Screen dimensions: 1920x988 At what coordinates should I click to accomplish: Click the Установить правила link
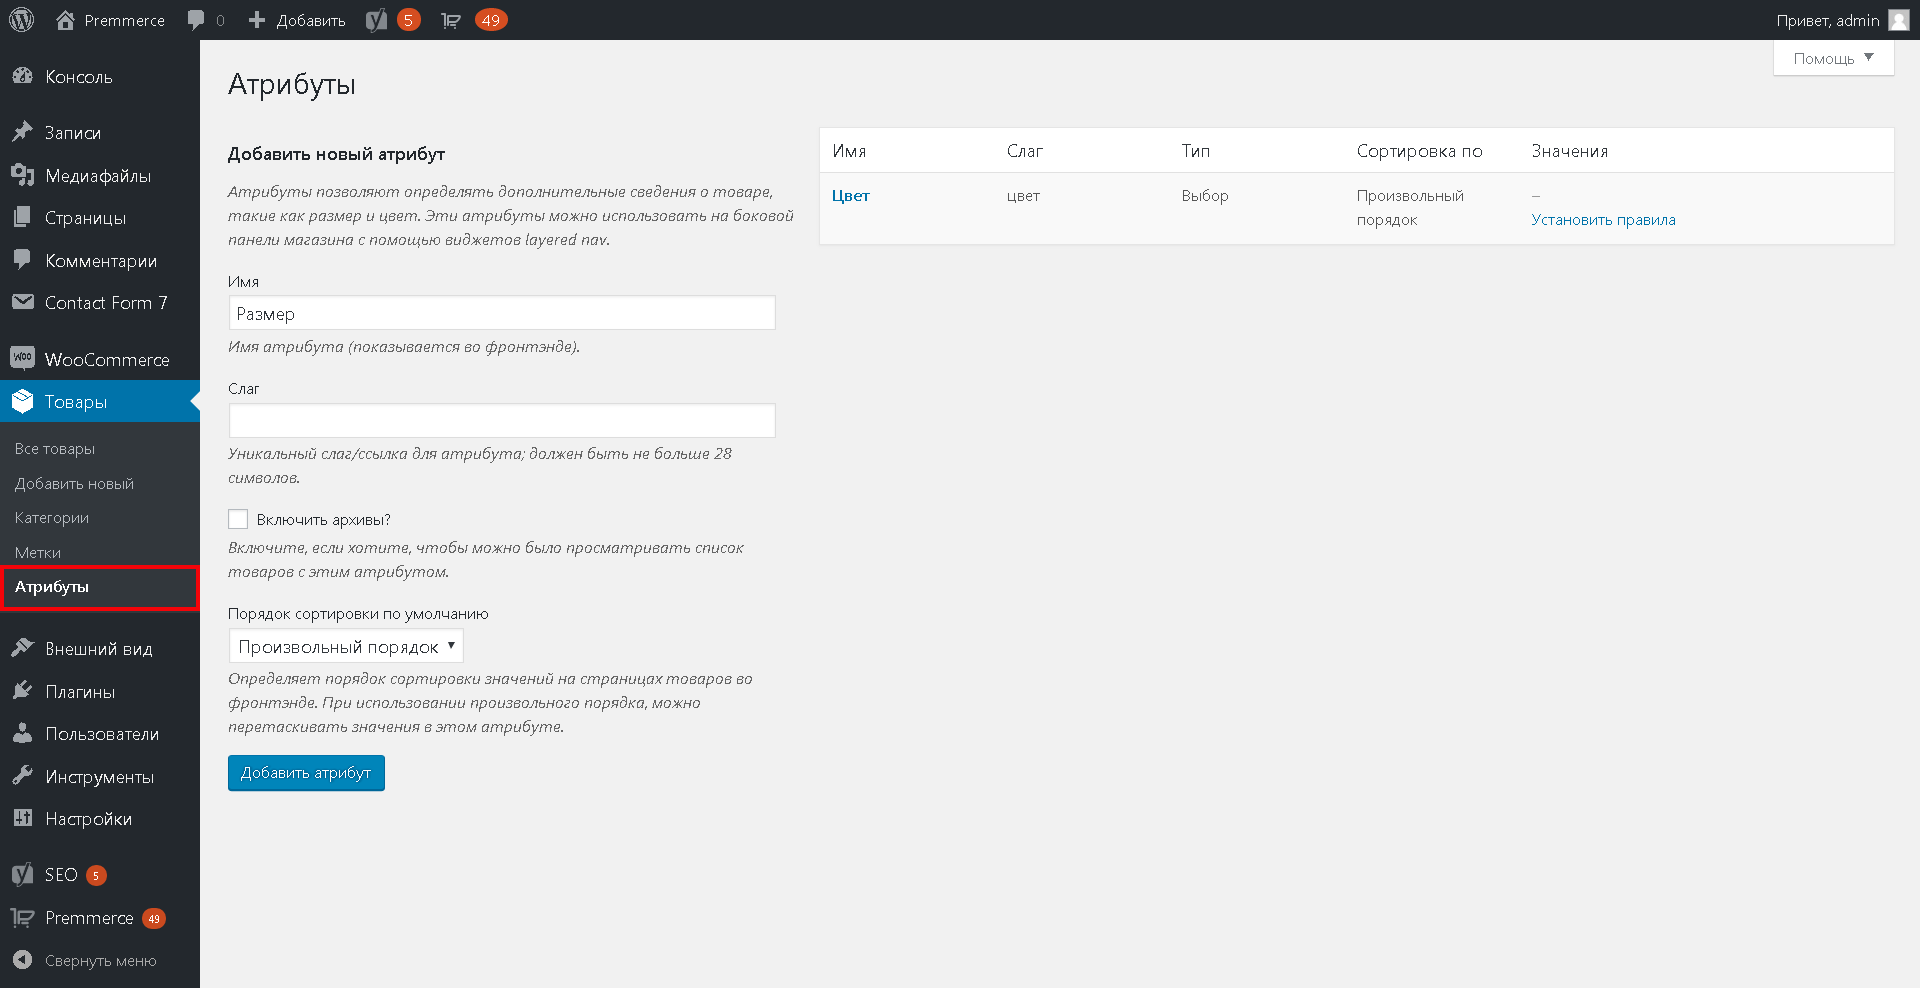coord(1603,220)
